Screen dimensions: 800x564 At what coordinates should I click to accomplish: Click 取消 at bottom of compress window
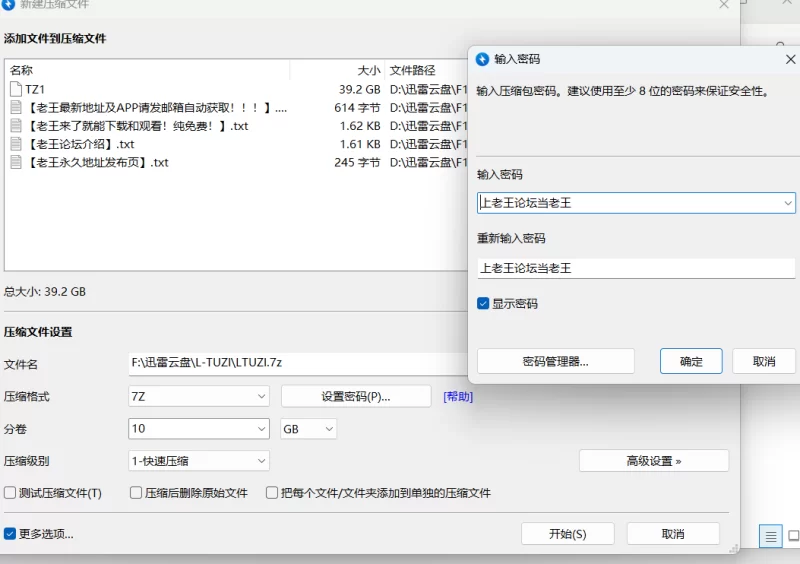(x=672, y=534)
